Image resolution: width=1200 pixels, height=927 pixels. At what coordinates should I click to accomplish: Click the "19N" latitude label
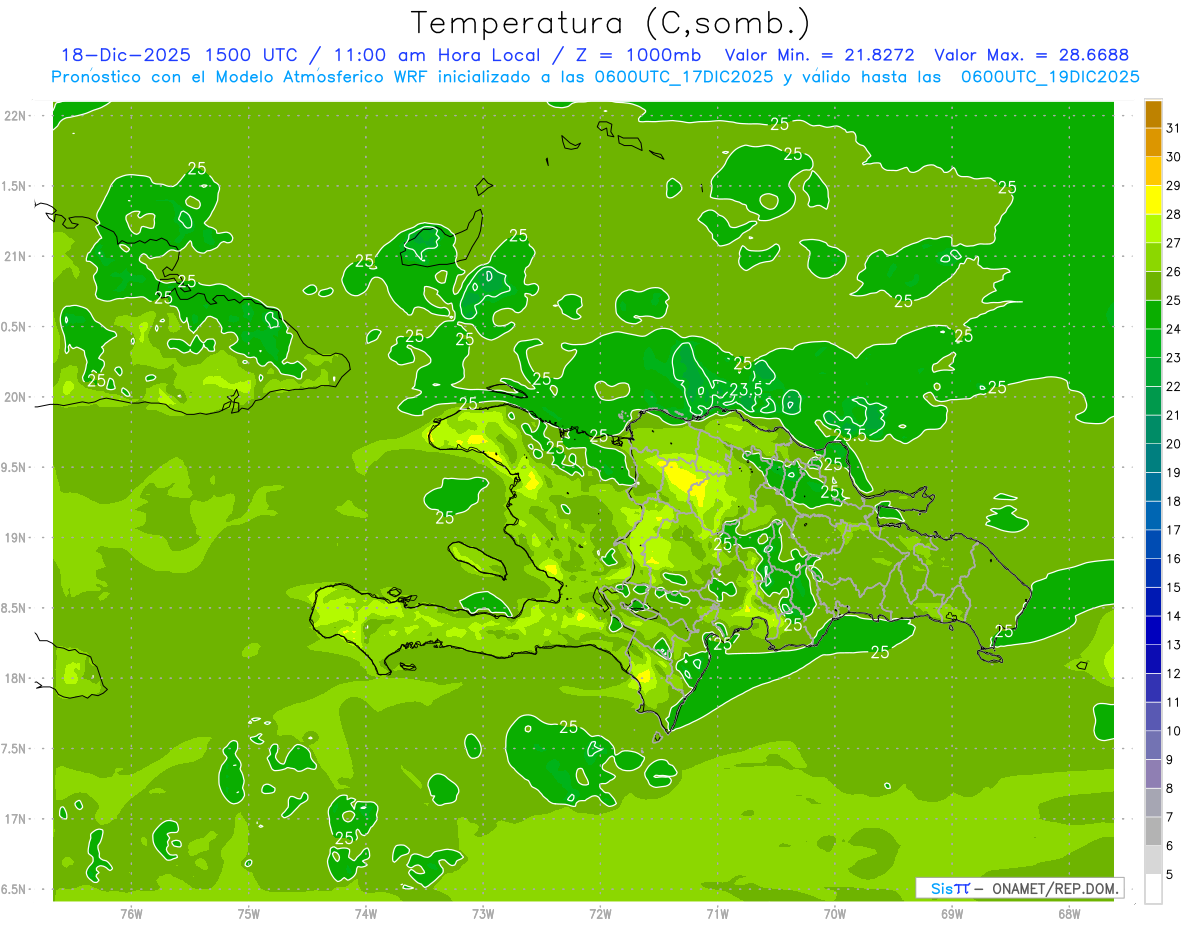pos(15,537)
